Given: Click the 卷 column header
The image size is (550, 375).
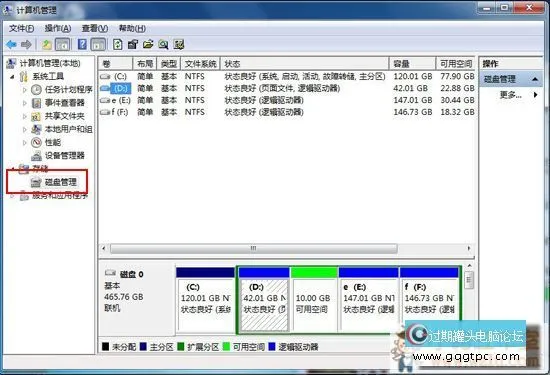Looking at the screenshot, I should coord(115,64).
